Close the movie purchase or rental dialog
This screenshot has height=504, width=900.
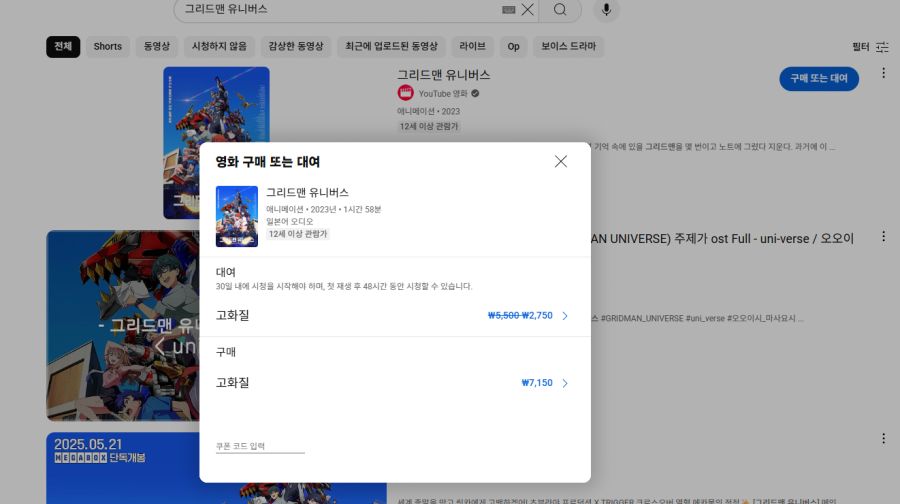click(x=561, y=161)
